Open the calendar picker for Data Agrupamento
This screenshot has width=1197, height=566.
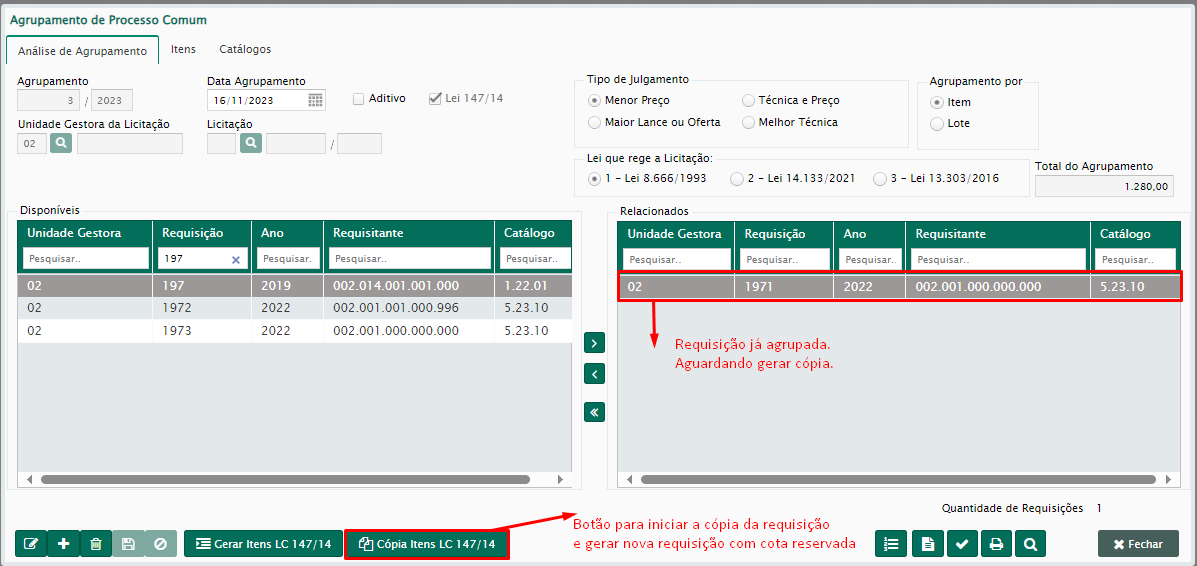(x=315, y=100)
